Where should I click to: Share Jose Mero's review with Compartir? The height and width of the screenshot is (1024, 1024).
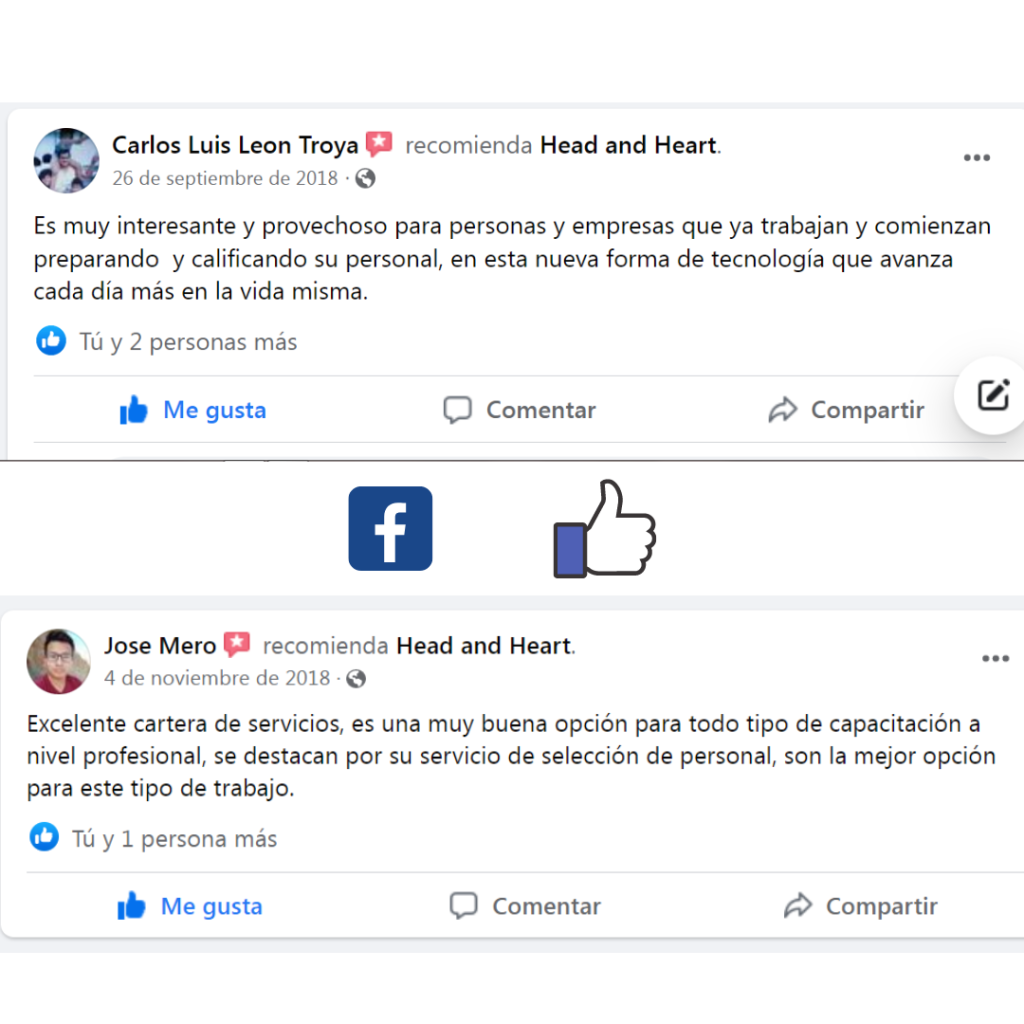pyautogui.click(x=860, y=906)
